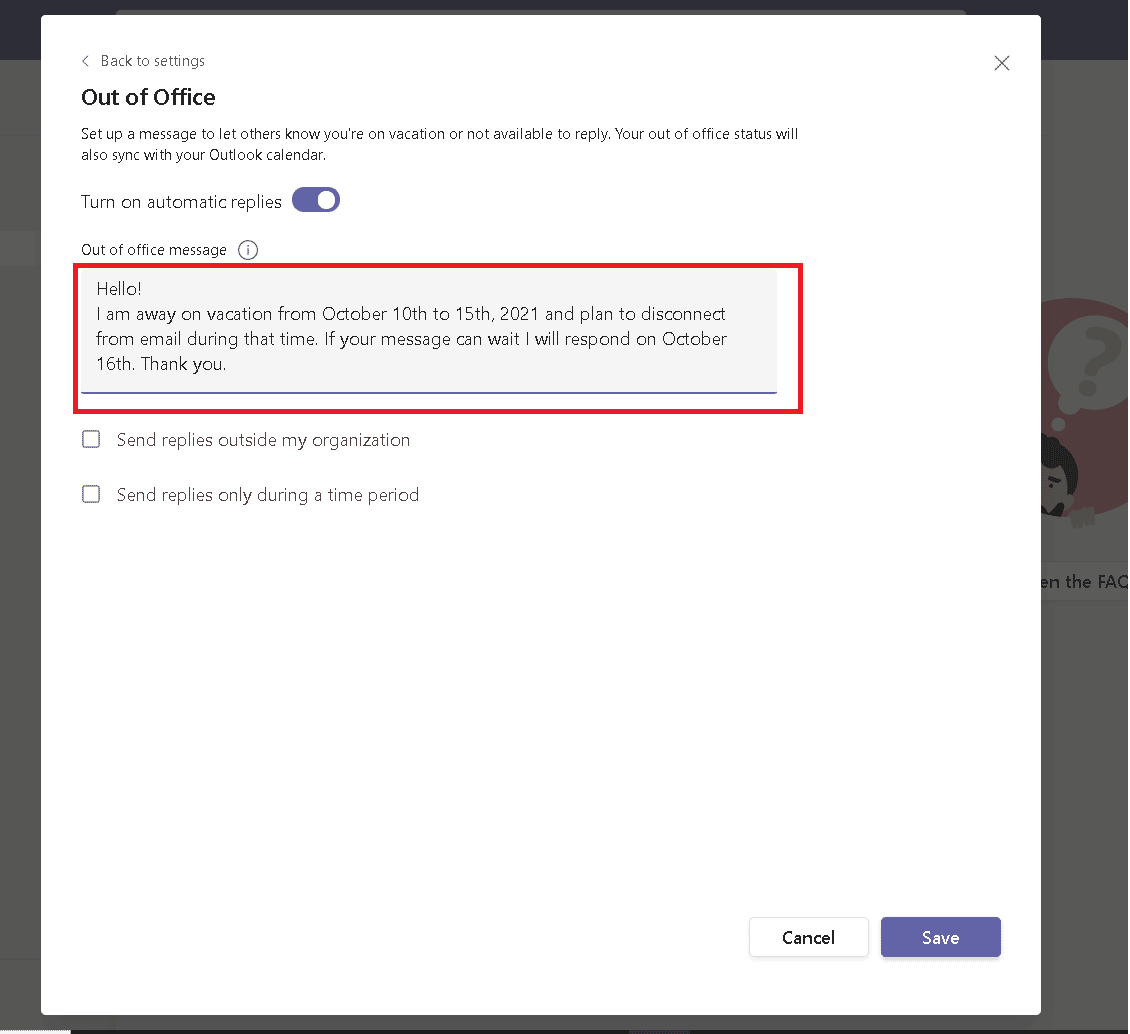This screenshot has width=1130, height=1034.
Task: Click into the out of office message box
Action: pos(429,331)
